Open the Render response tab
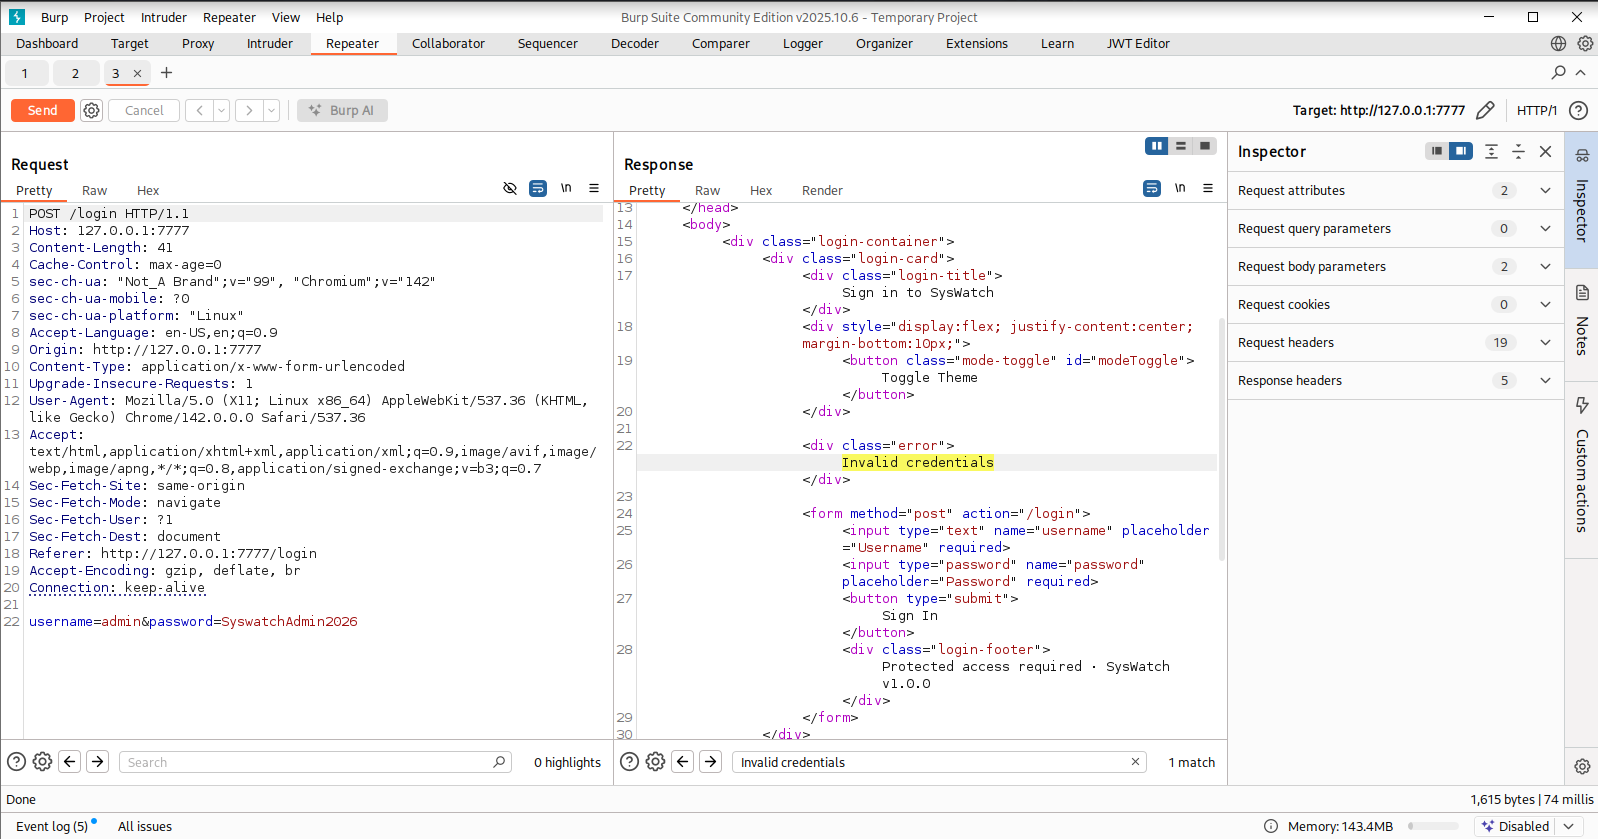Image resolution: width=1598 pixels, height=839 pixels. 822,190
